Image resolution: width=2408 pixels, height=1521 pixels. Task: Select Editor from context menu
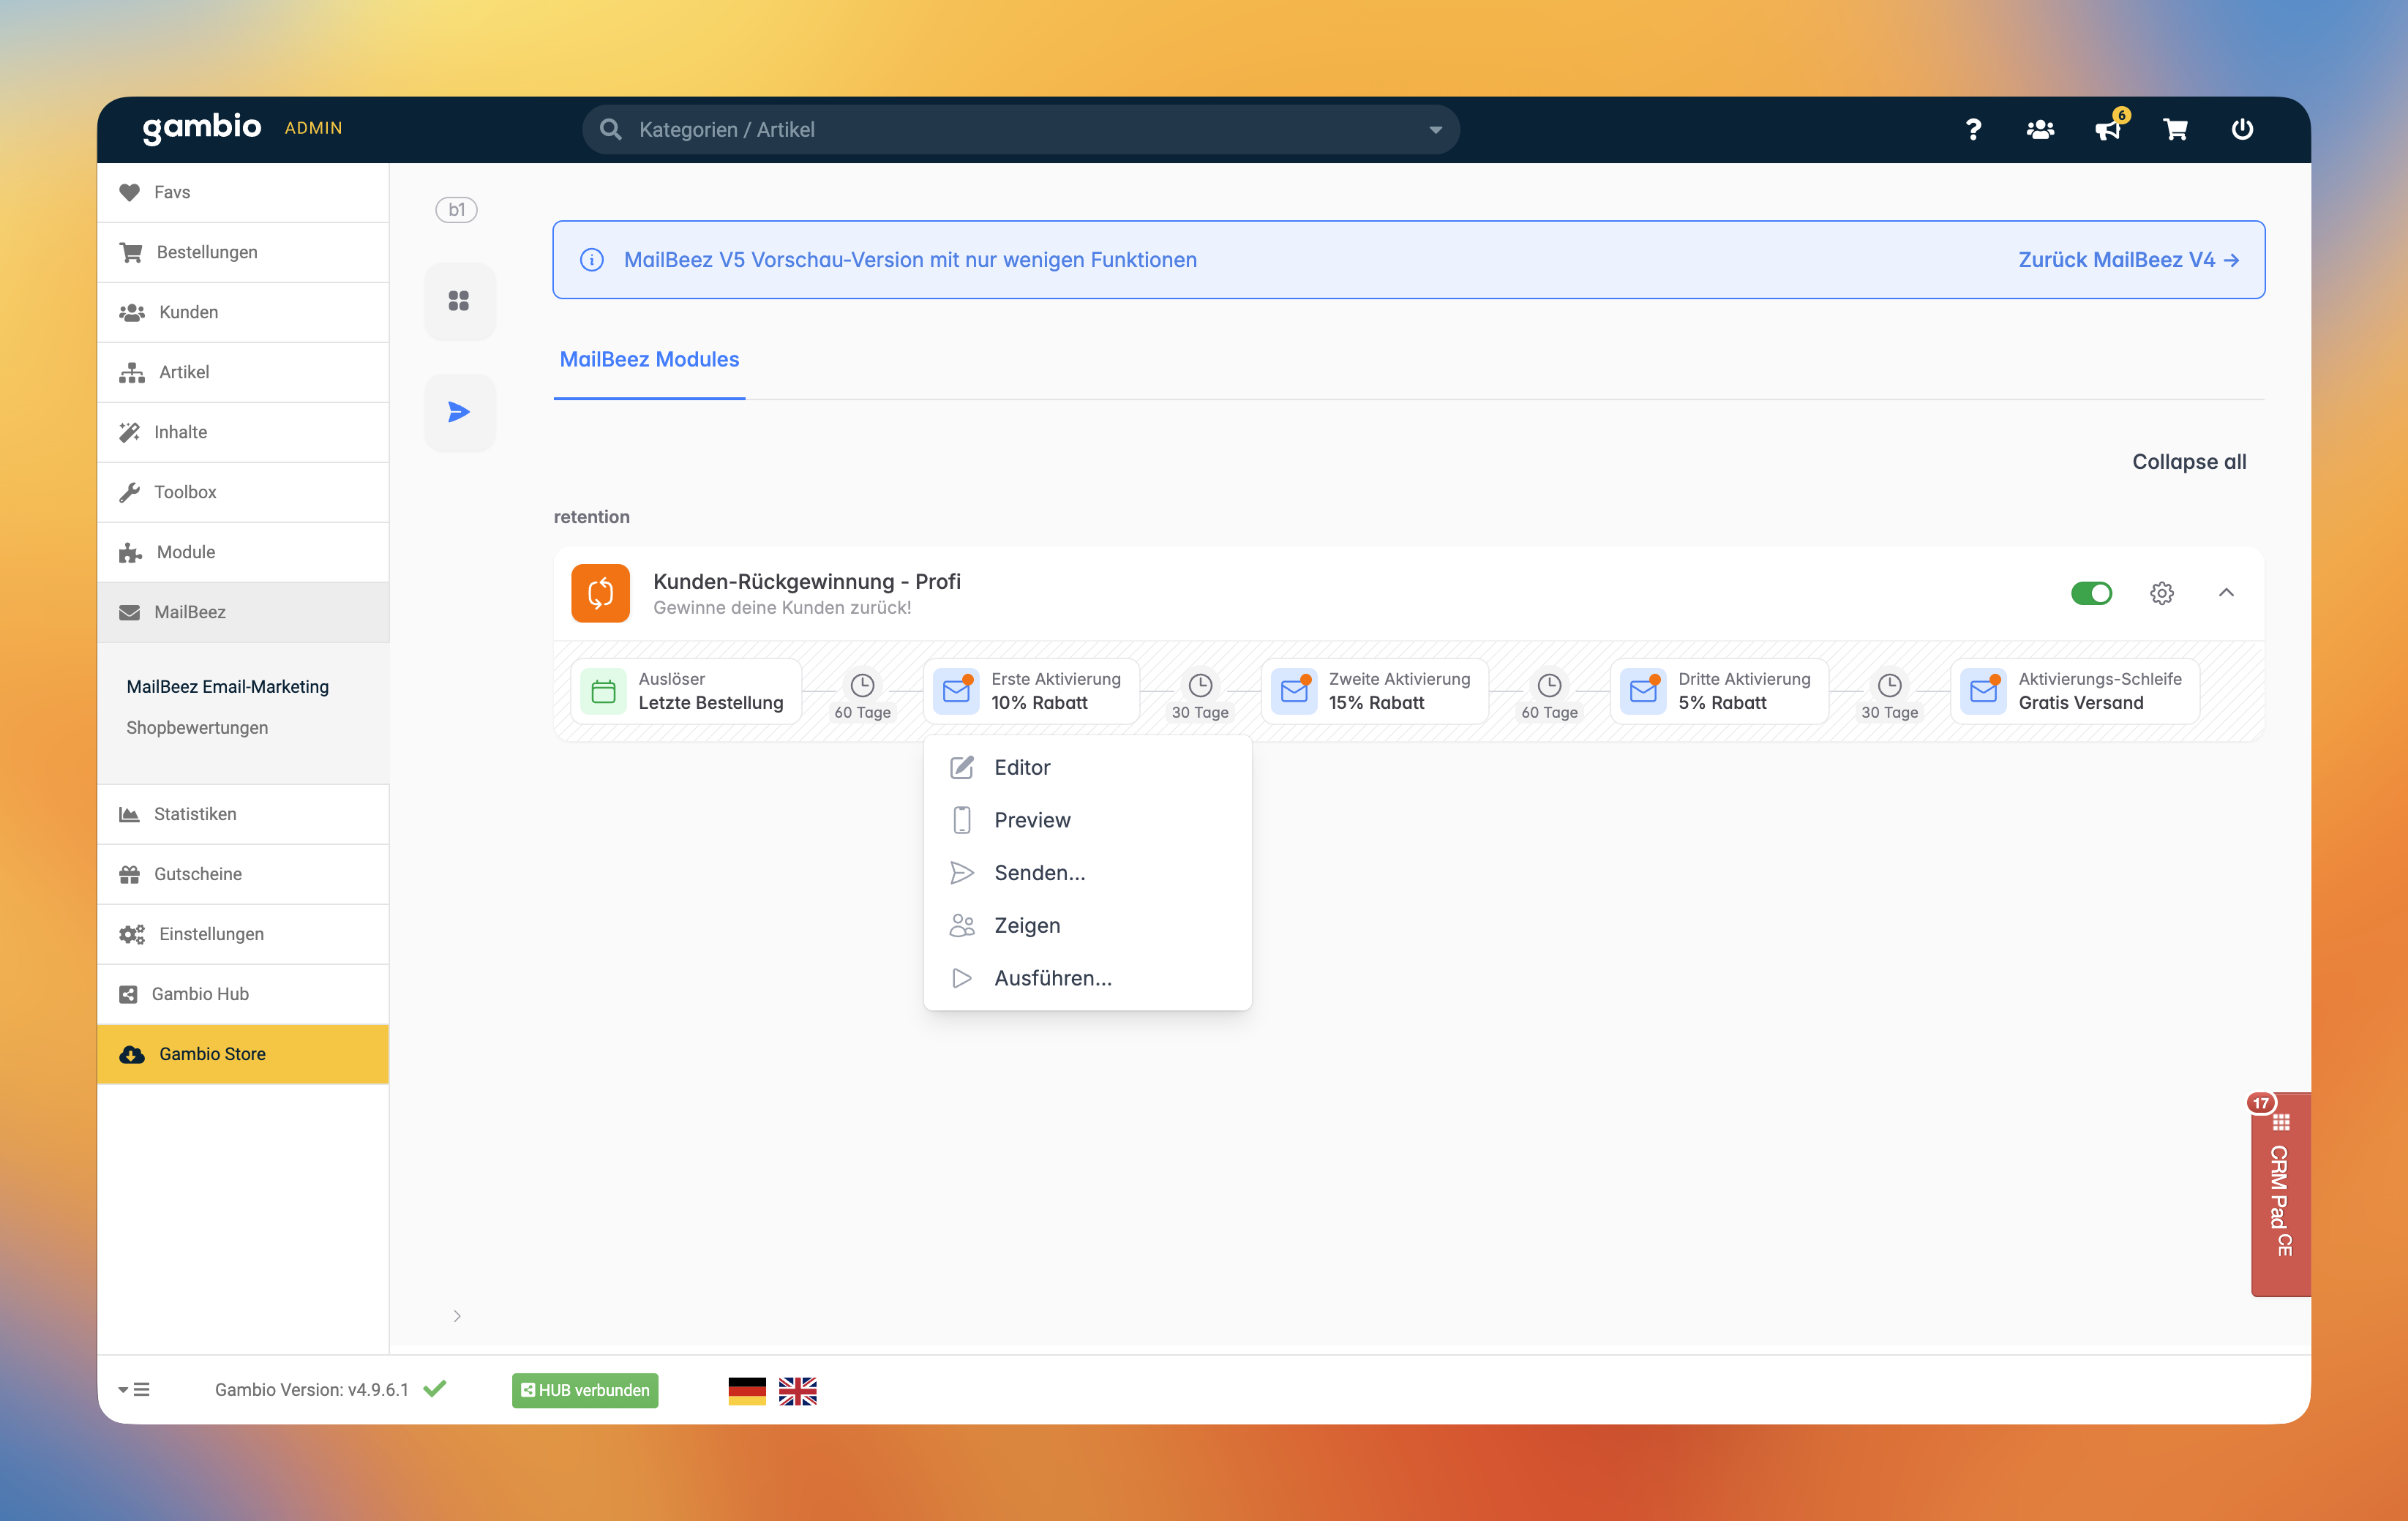(x=1022, y=767)
